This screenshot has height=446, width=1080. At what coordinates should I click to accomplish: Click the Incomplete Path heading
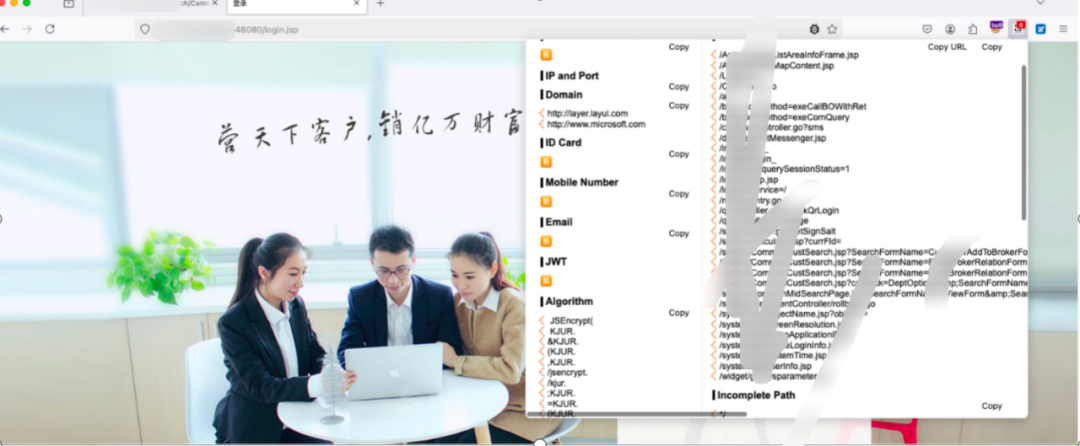(756, 395)
